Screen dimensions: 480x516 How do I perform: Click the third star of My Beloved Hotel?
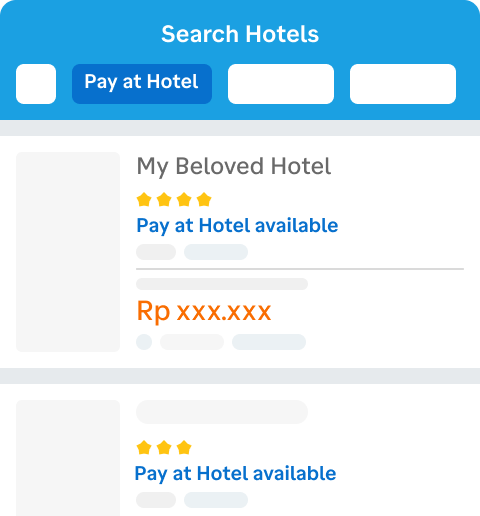pyautogui.click(x=184, y=200)
